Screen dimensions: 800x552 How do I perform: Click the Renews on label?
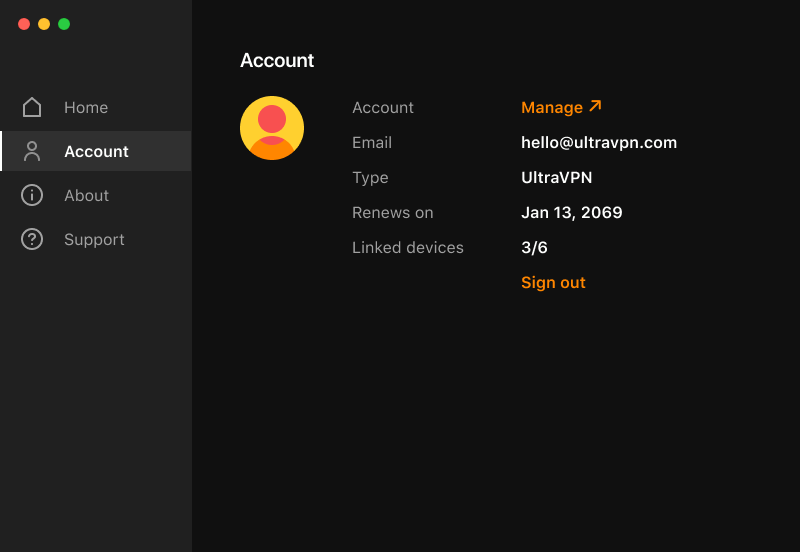pyautogui.click(x=392, y=212)
